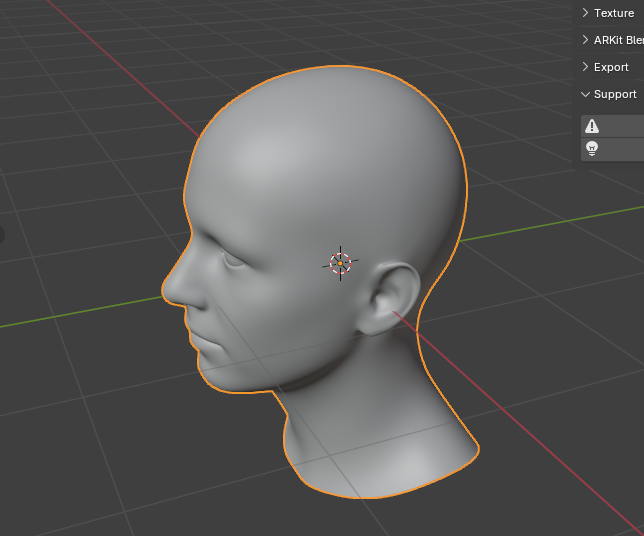Collapse the Support panel
The height and width of the screenshot is (536, 644).
[x=614, y=94]
